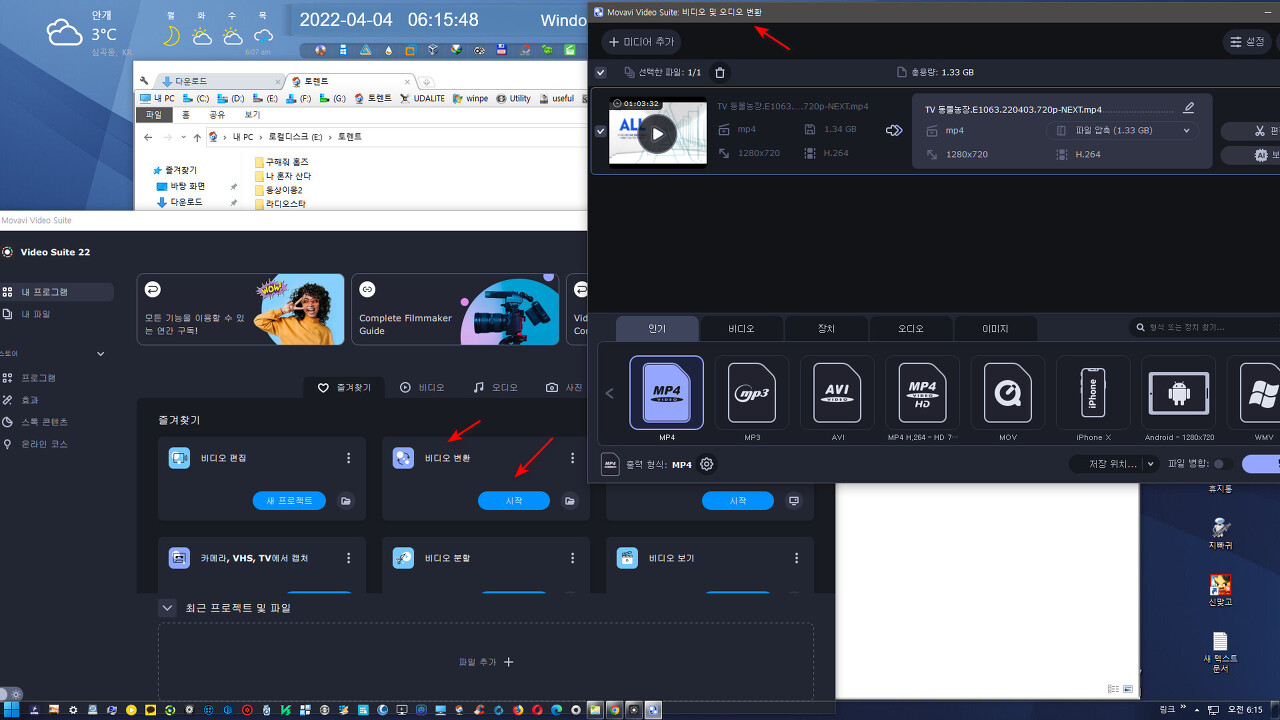This screenshot has height=720, width=1280.
Task: Select the MP4 H.264 HD preset
Action: pyautogui.click(x=922, y=393)
